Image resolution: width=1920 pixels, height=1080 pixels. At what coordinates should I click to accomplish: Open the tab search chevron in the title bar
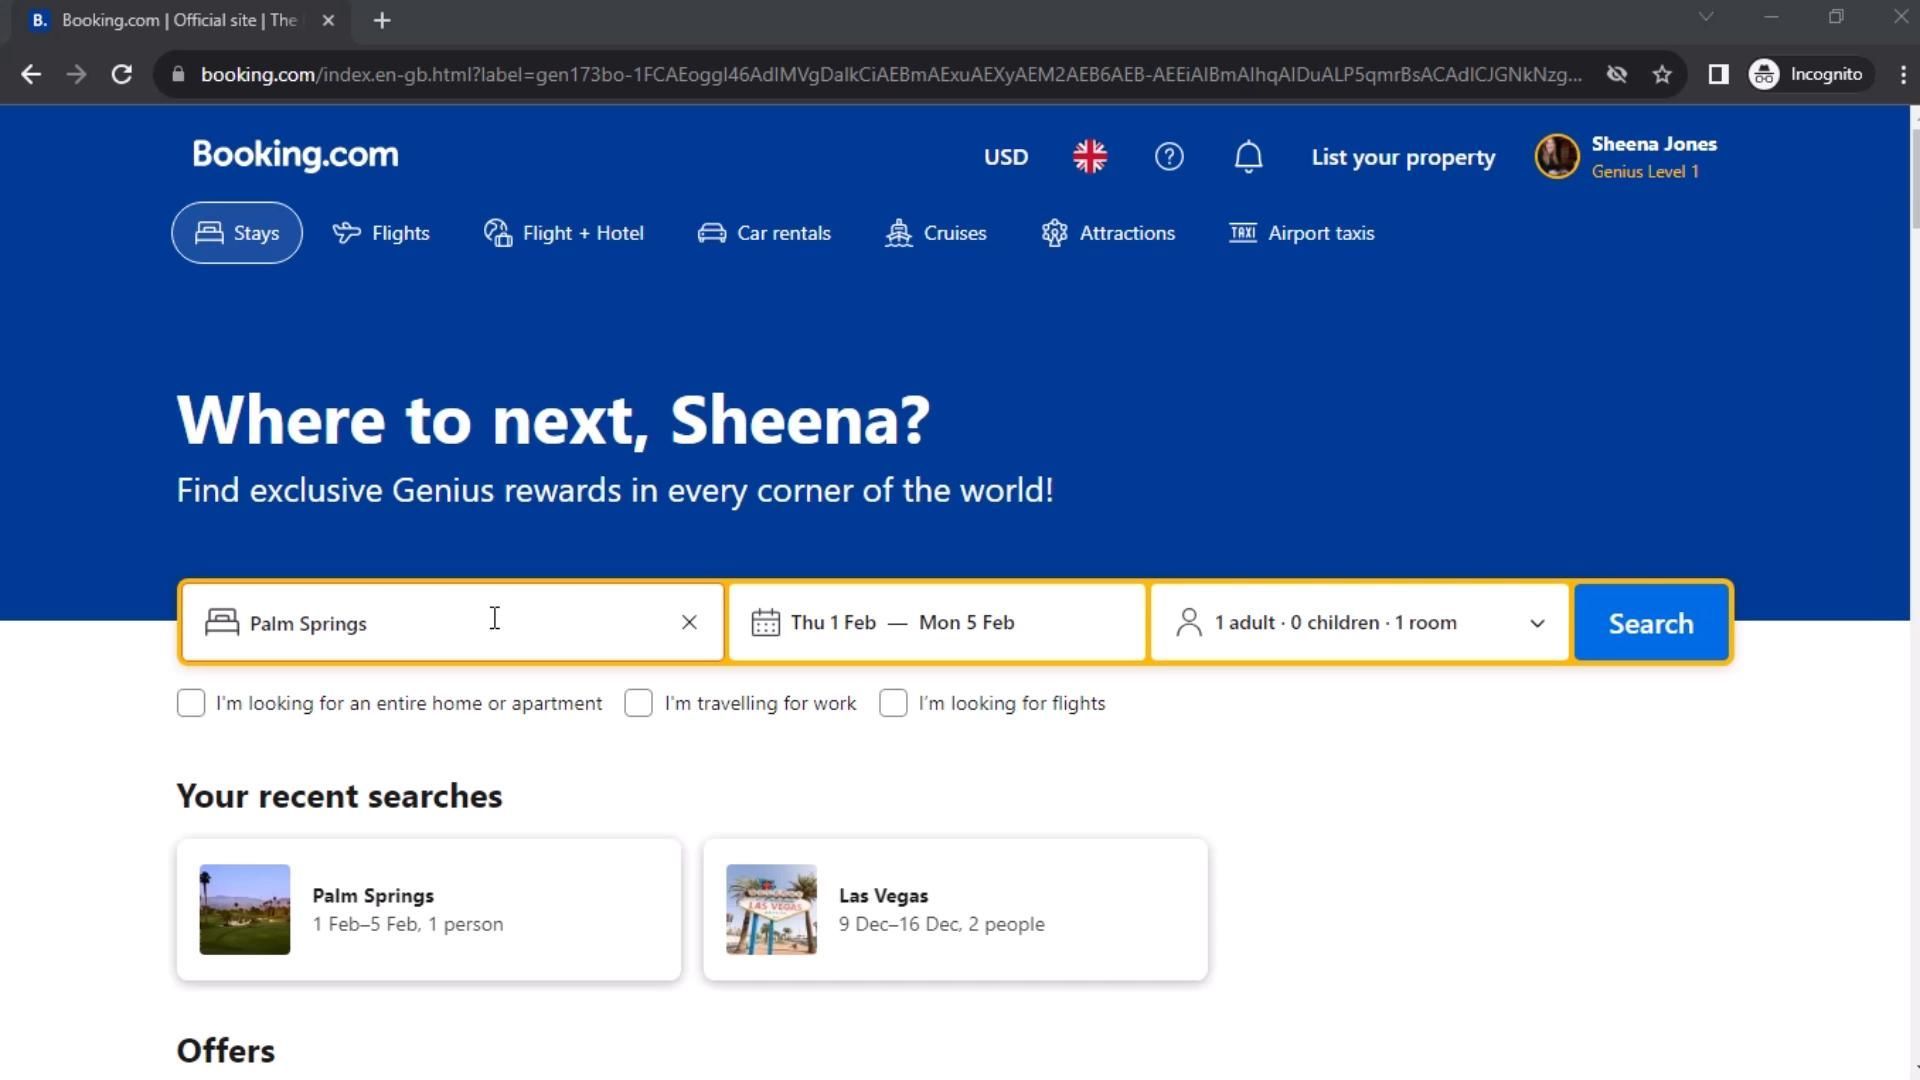[1706, 17]
